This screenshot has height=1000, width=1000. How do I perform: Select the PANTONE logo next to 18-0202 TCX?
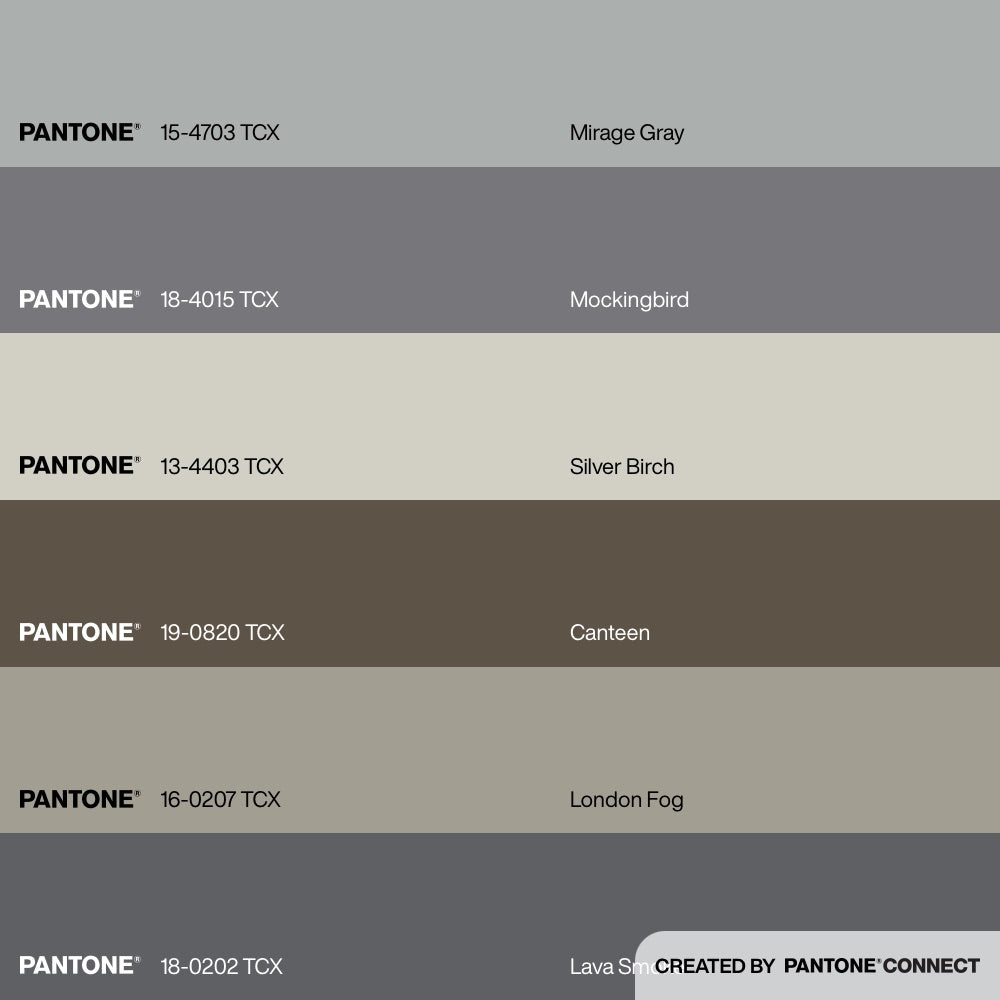(78, 966)
